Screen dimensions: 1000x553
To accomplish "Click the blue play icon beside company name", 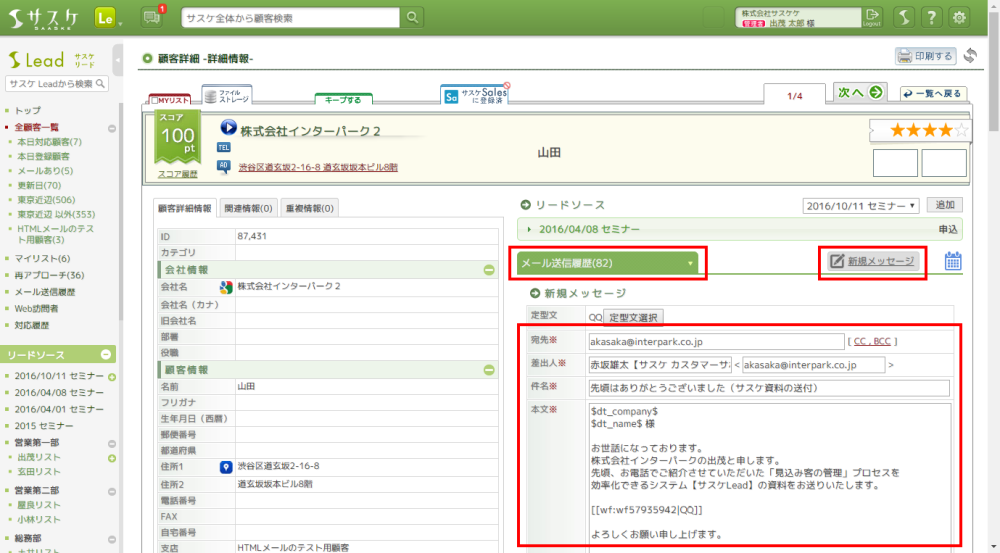I will [x=228, y=128].
